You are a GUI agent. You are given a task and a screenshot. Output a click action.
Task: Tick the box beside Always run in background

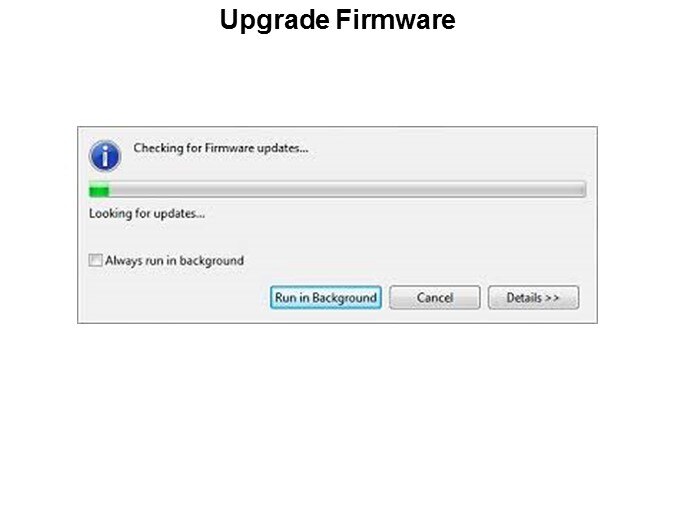[x=95, y=260]
